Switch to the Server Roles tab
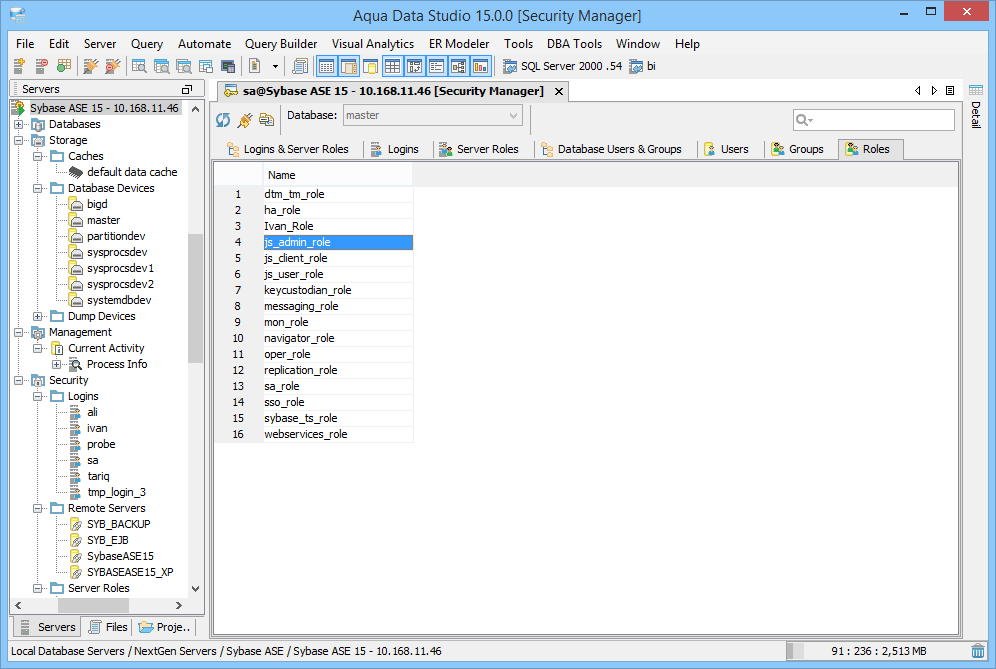 (x=479, y=149)
